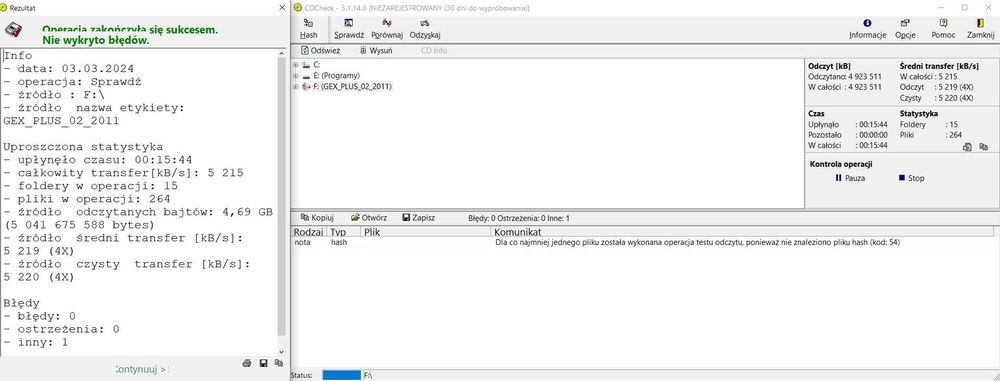1000x381 pixels.
Task: Click the greyed-out CD Info button
Action: 434,50
